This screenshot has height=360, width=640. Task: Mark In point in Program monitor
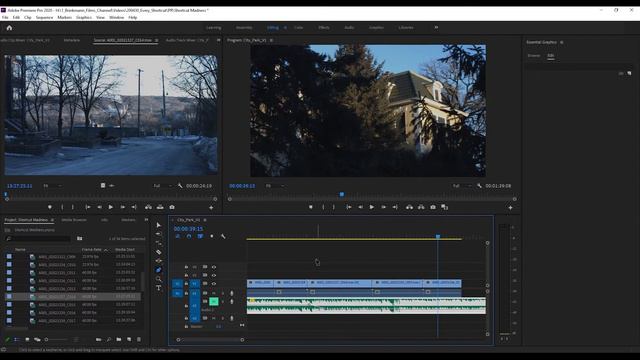click(x=323, y=207)
